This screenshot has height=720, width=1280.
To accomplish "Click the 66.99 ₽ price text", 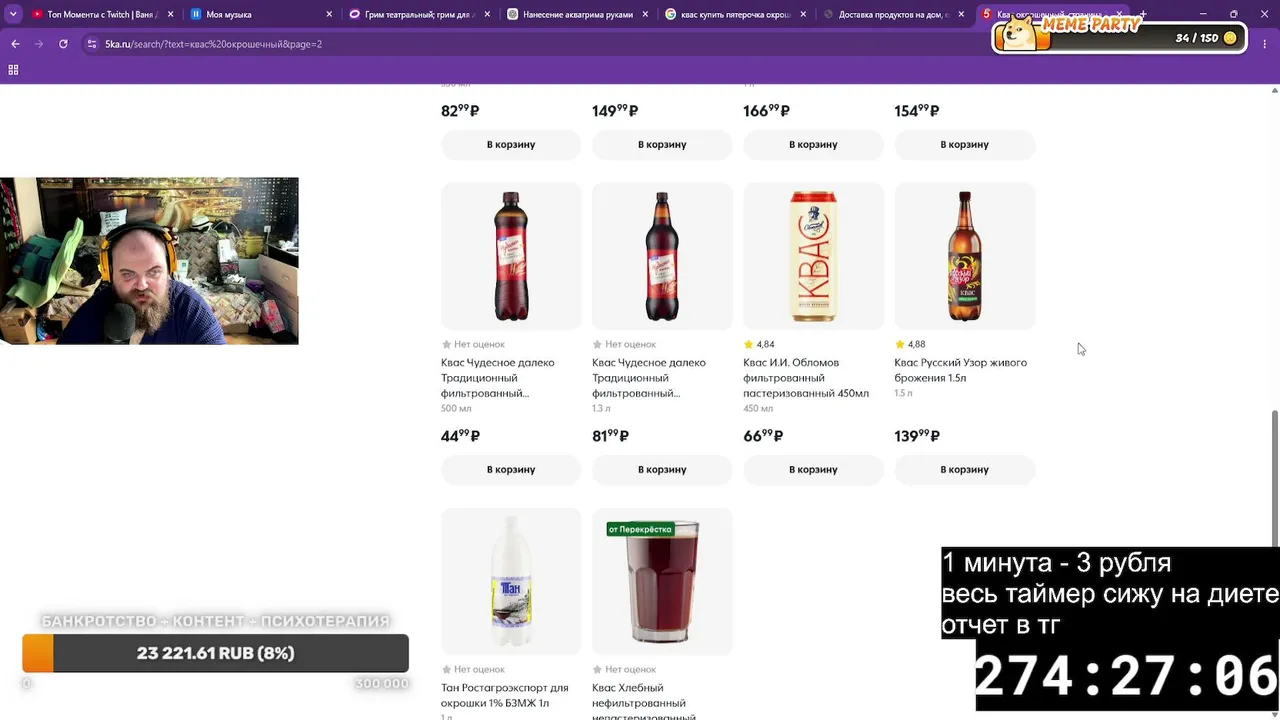I will (x=763, y=436).
